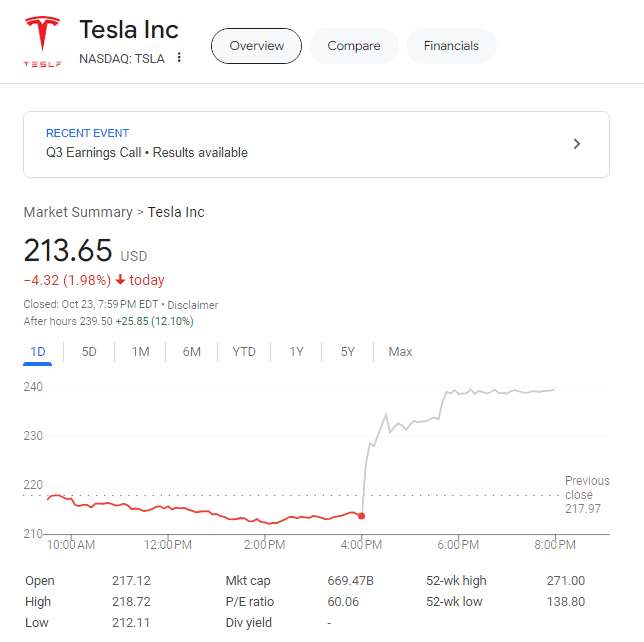Click the red closing-price dot on chart
The image size is (644, 642).
(361, 516)
